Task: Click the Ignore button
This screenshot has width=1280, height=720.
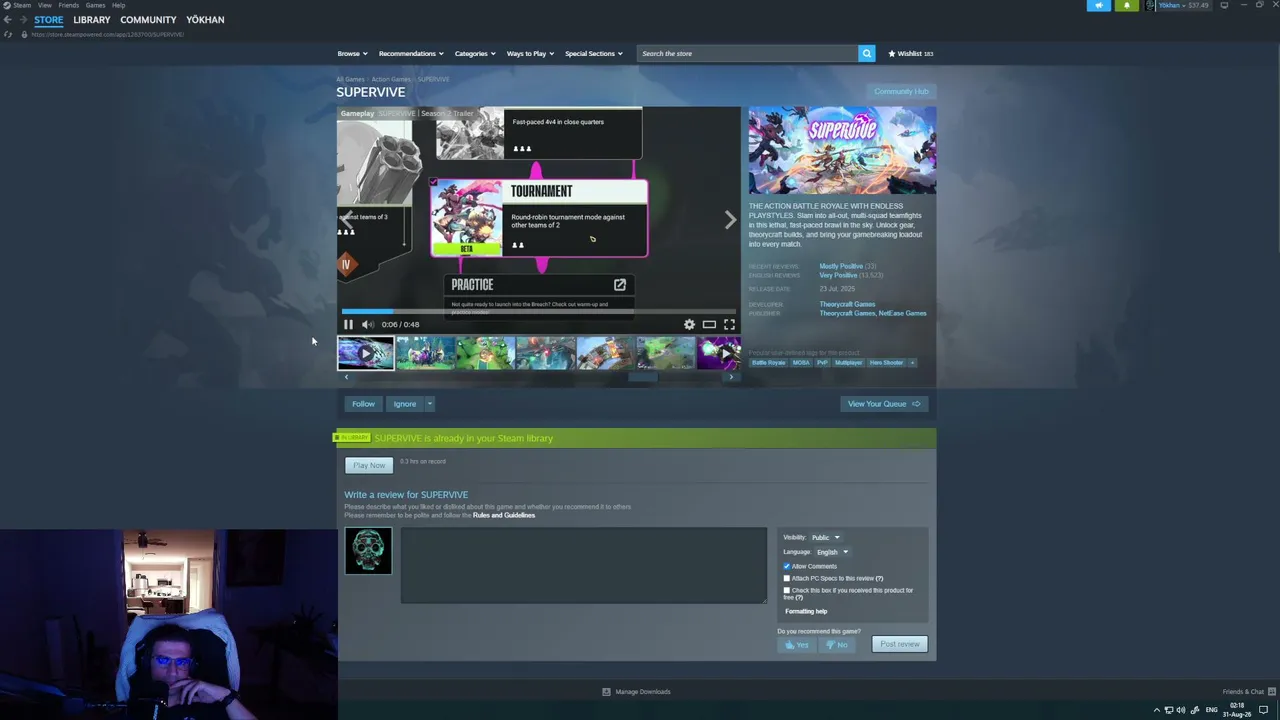Action: (404, 404)
